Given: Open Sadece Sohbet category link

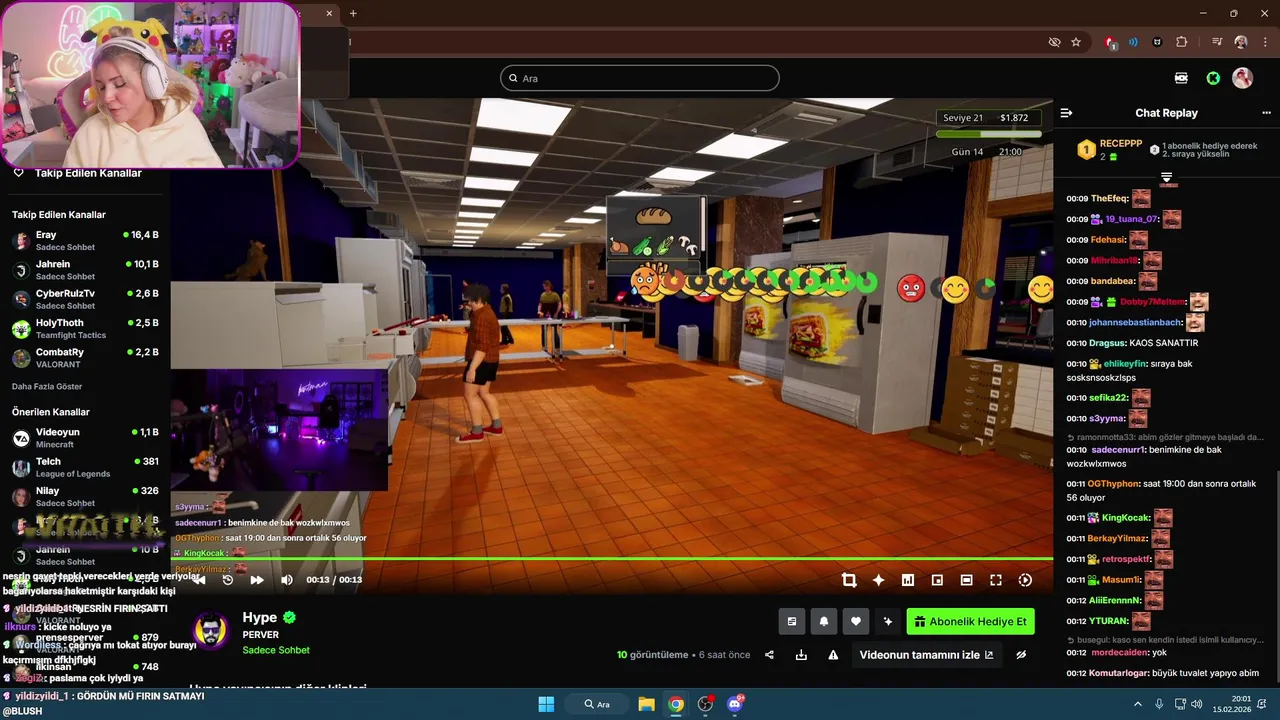Looking at the screenshot, I should point(276,650).
